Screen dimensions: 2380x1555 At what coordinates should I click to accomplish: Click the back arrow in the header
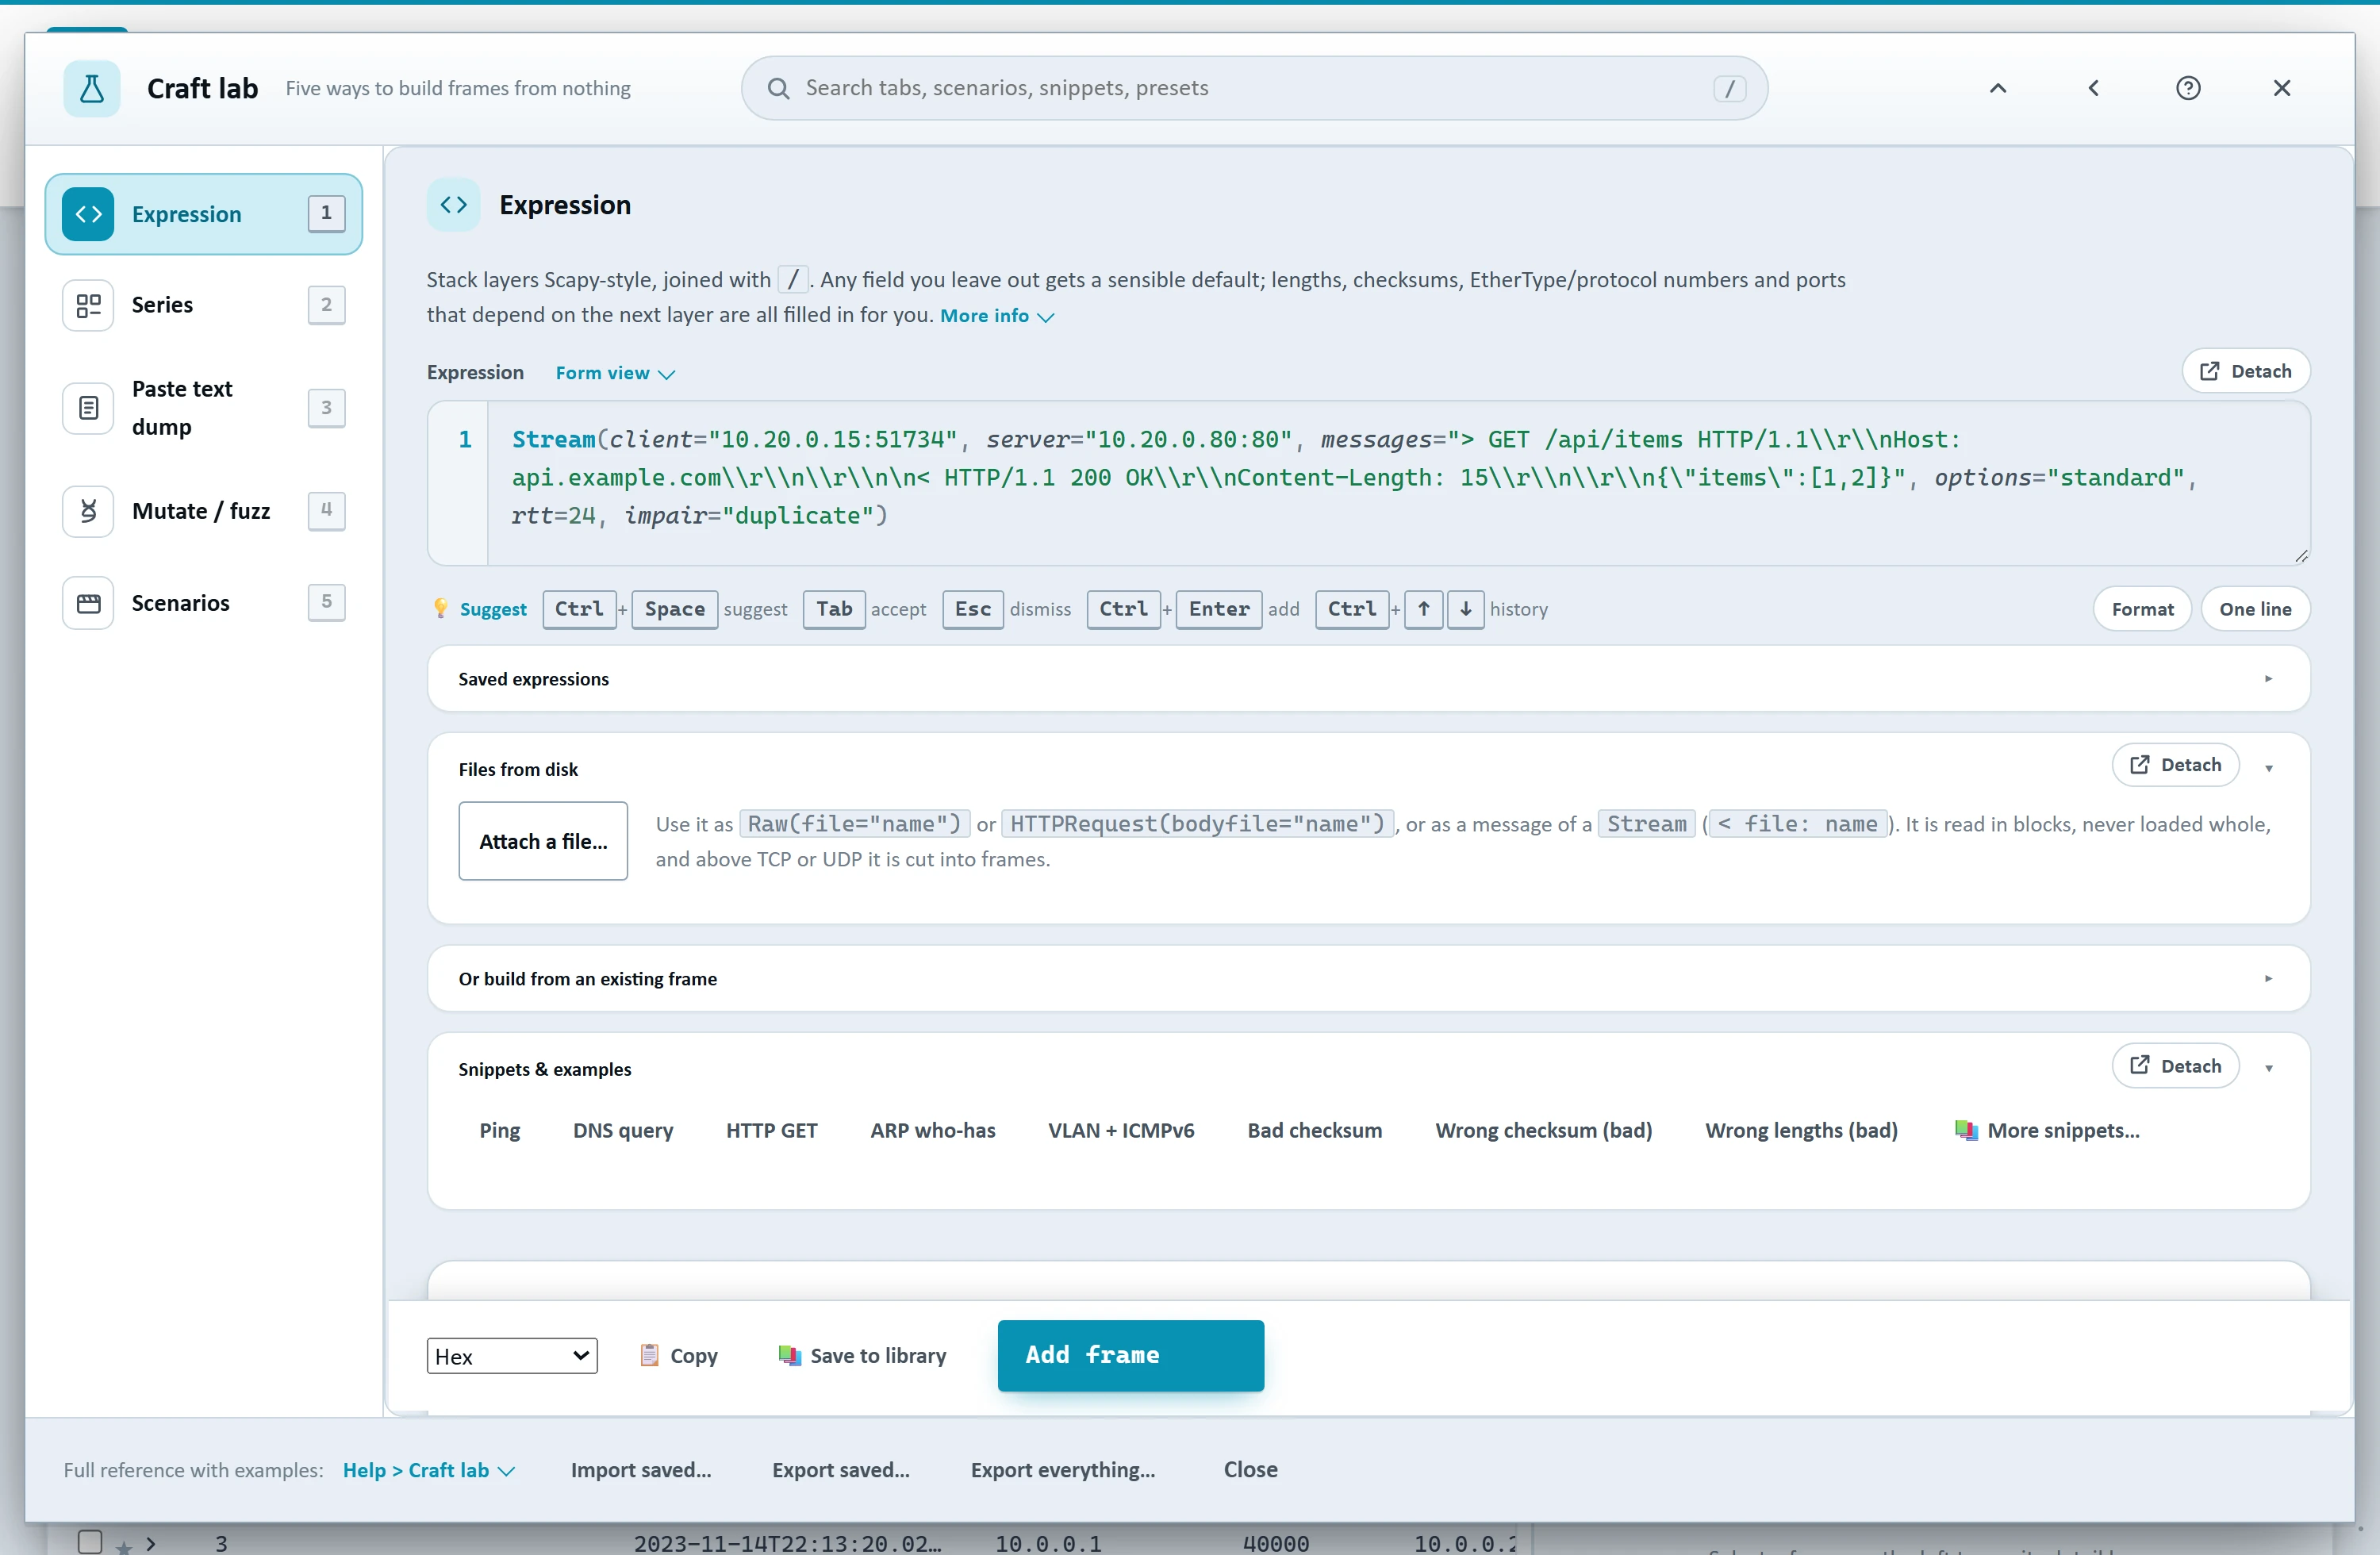coord(2093,88)
